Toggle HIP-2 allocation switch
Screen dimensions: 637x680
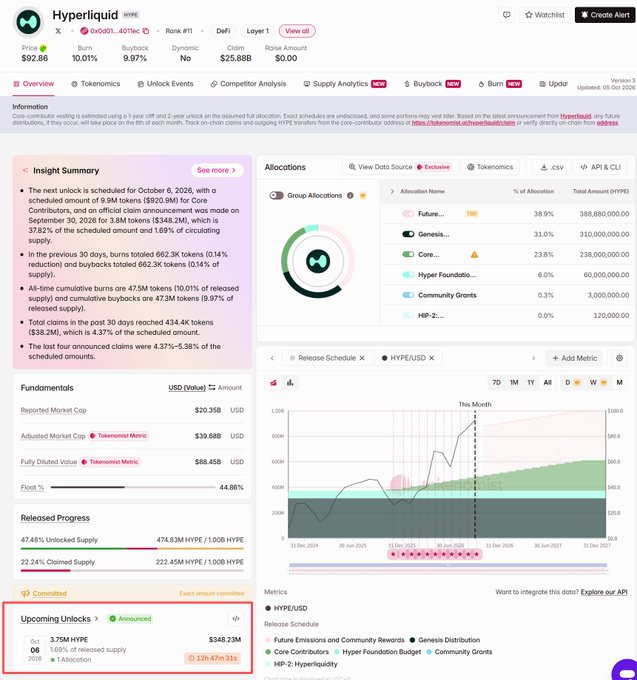408,315
